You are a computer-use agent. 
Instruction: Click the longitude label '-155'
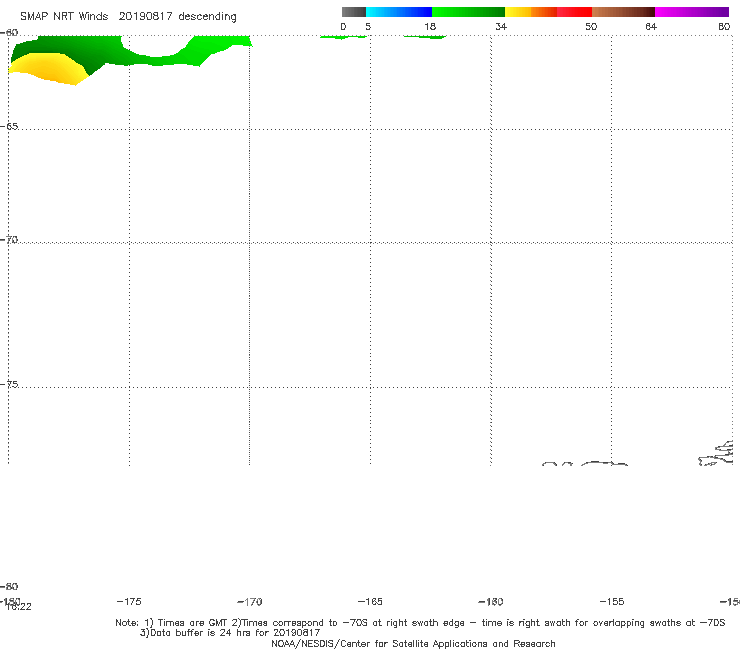pos(612,602)
